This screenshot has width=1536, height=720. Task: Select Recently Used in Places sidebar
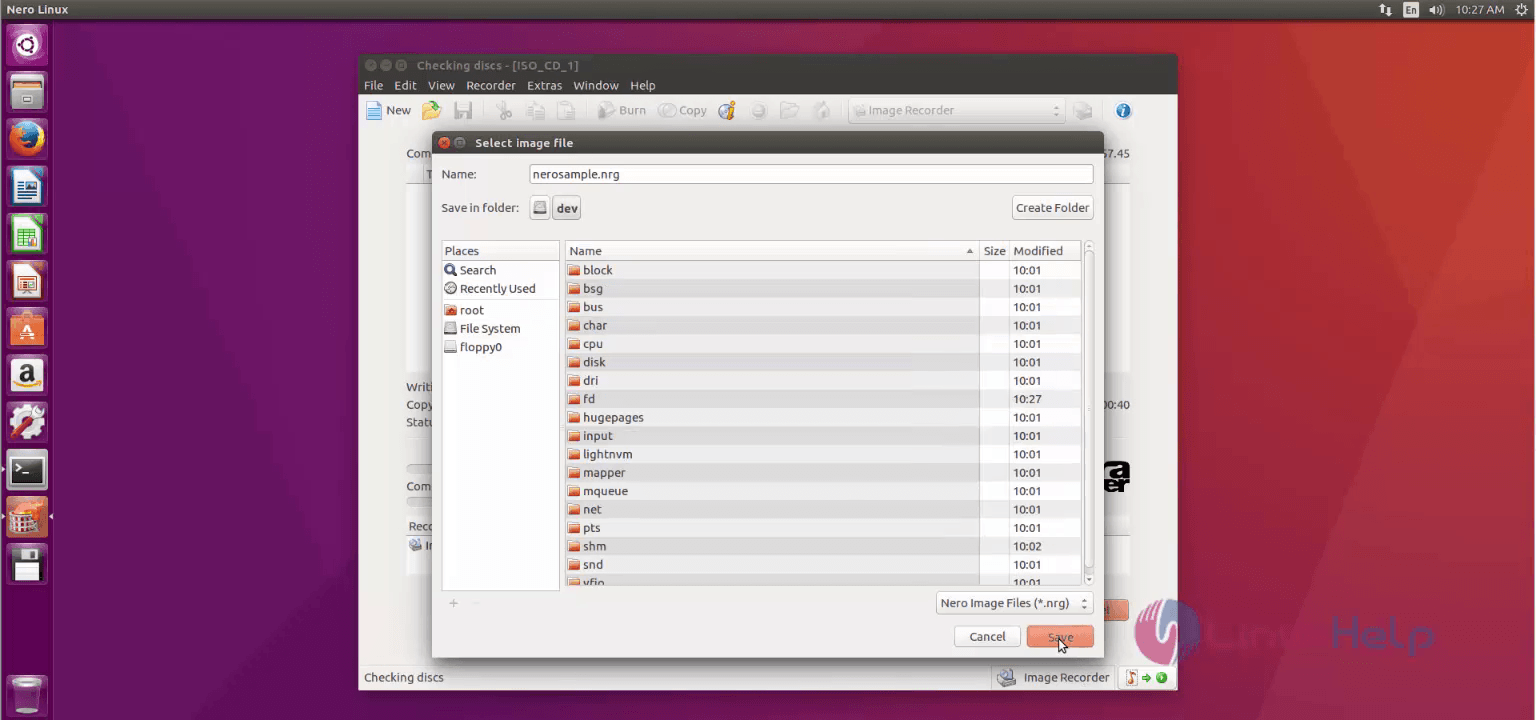[501, 289]
